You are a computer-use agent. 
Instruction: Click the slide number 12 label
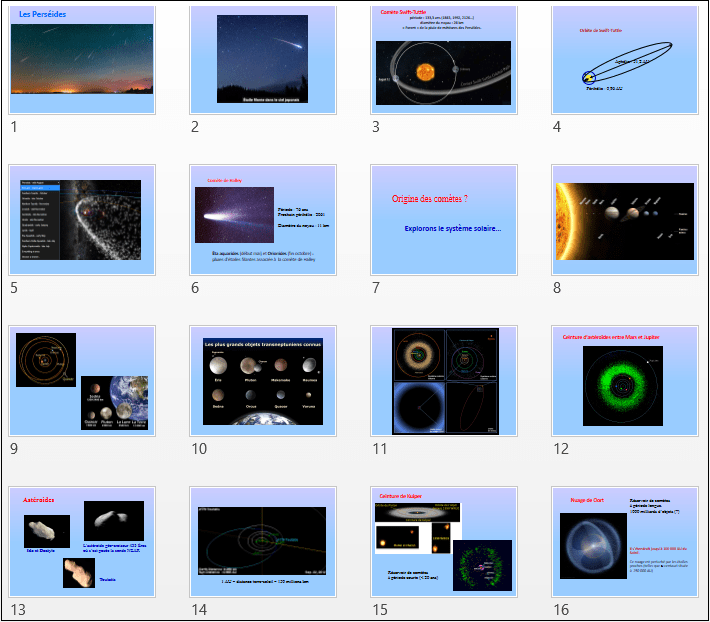(561, 449)
